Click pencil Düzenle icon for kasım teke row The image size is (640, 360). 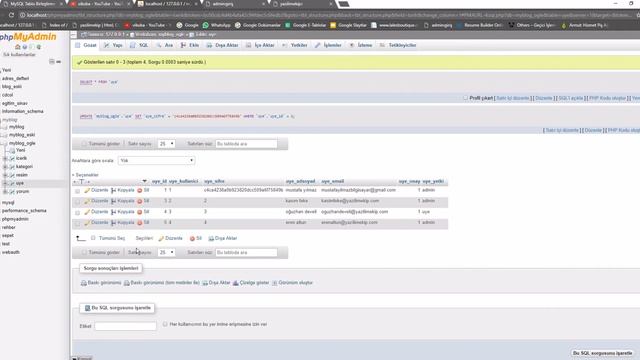point(87,201)
